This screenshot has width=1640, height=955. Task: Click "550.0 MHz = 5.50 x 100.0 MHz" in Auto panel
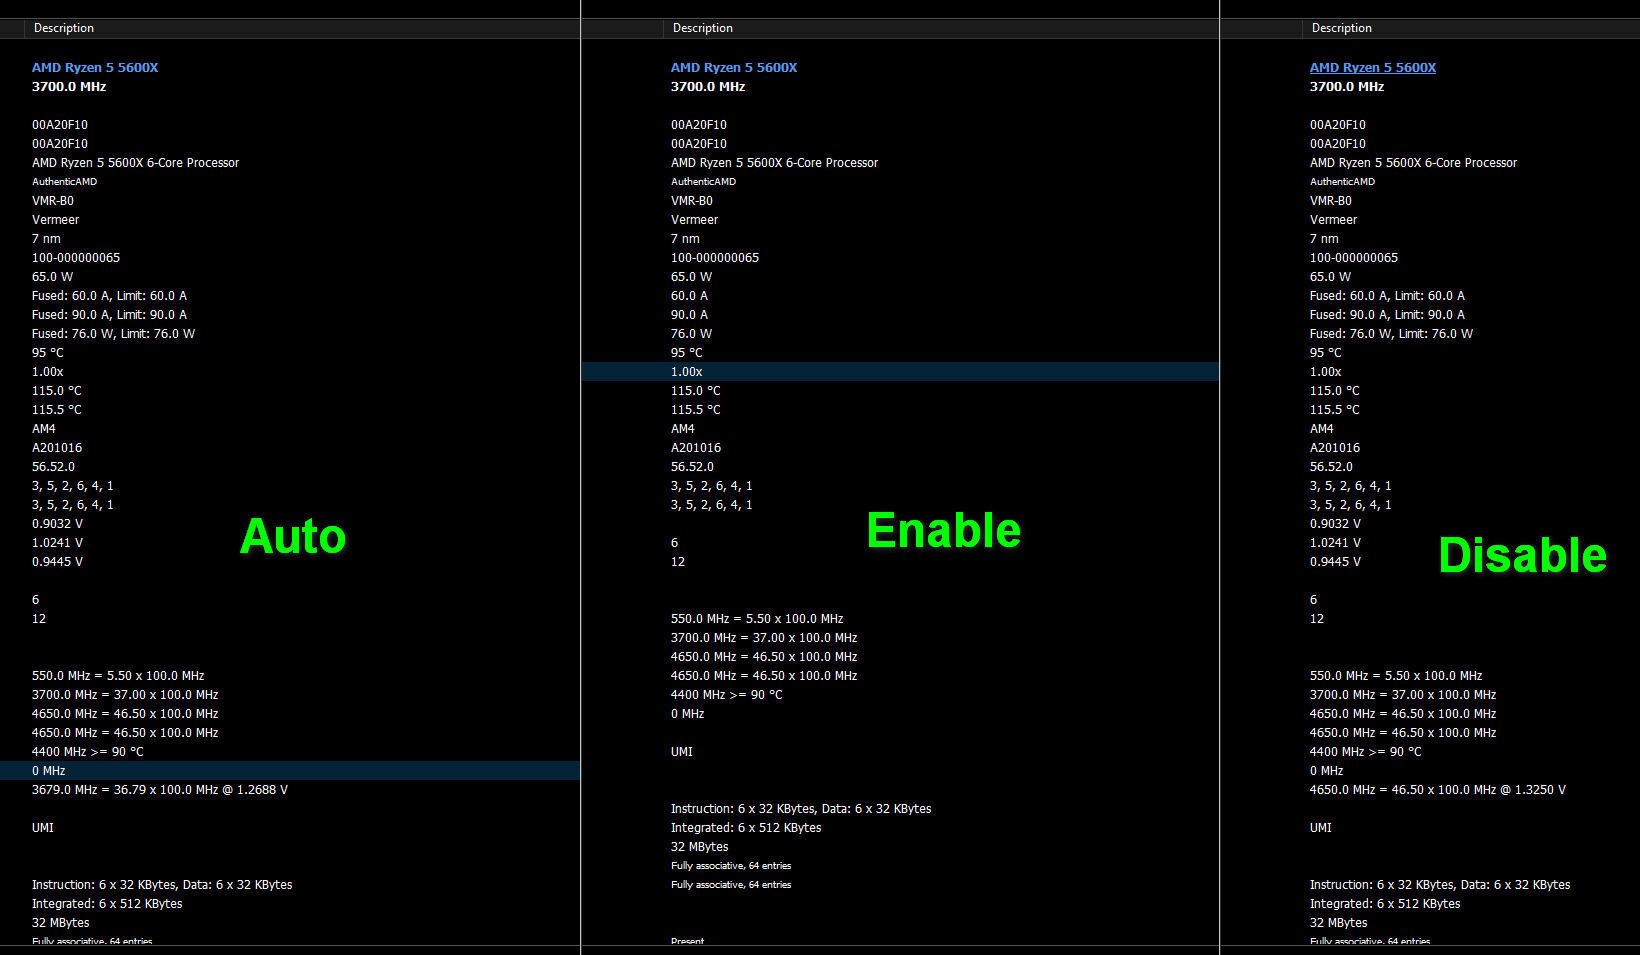point(118,676)
